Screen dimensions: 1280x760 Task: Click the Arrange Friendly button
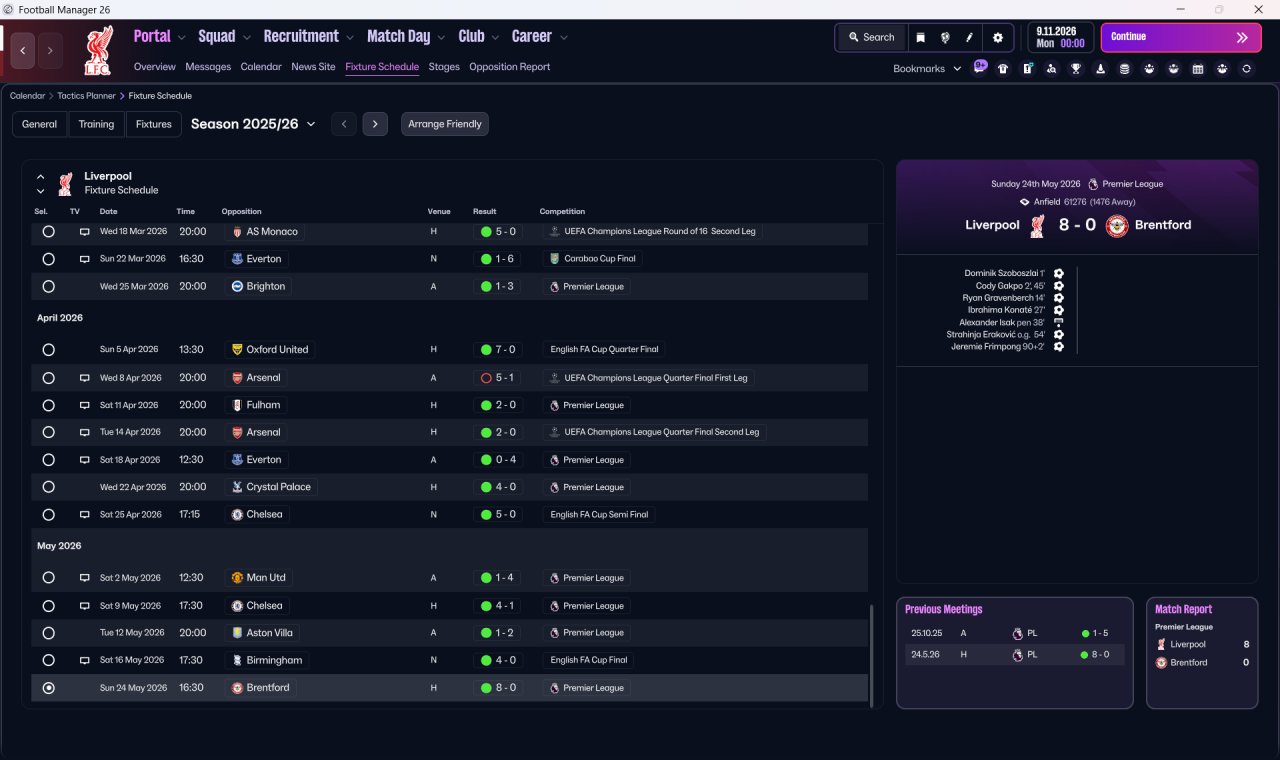pos(445,124)
